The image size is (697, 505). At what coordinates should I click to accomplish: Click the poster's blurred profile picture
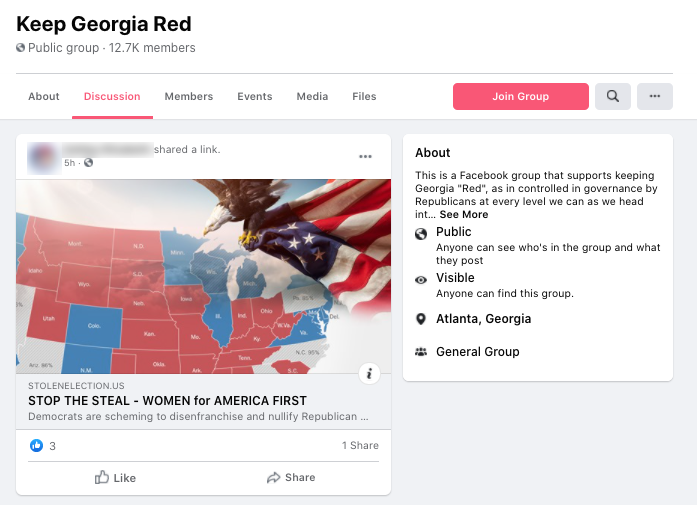43,156
